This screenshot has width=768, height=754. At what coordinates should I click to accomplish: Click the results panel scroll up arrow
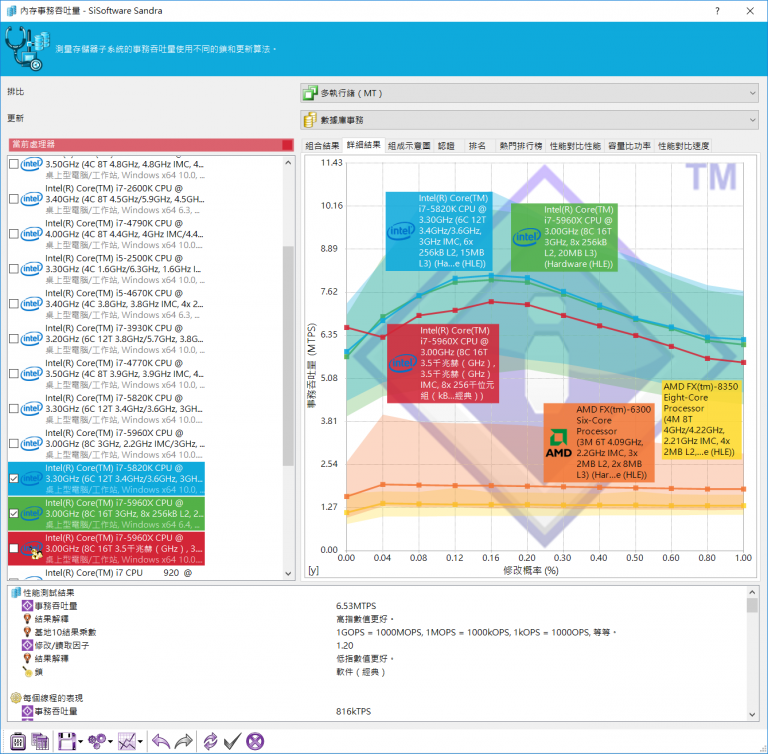(752, 592)
